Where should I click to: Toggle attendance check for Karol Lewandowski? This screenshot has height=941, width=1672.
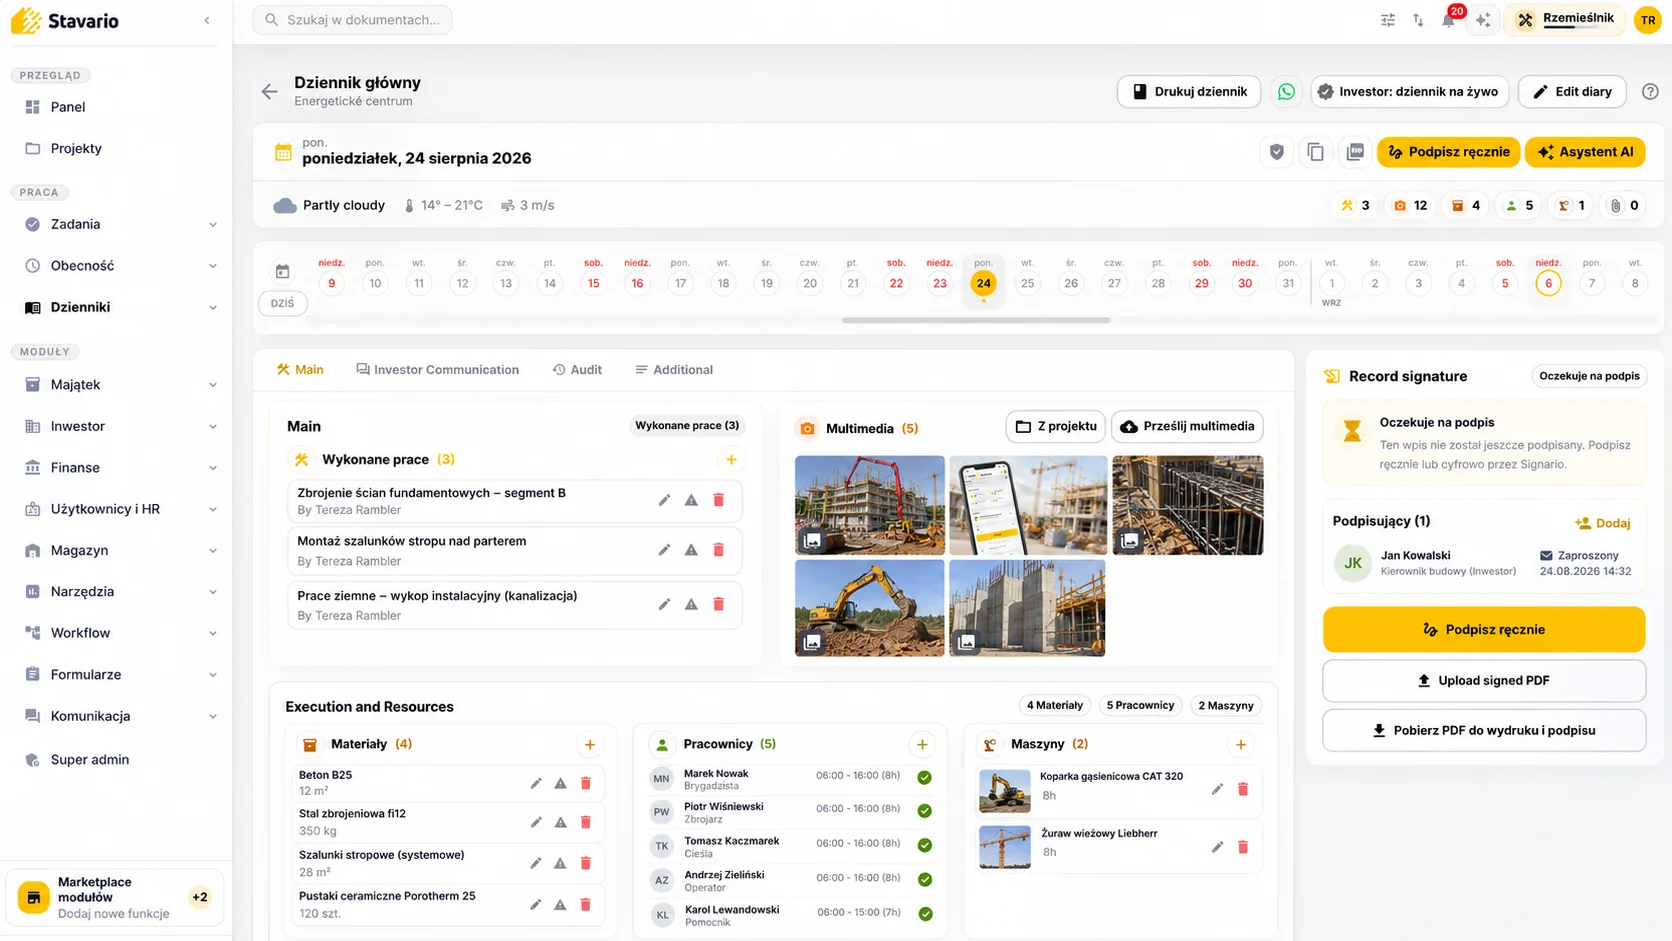(x=925, y=914)
